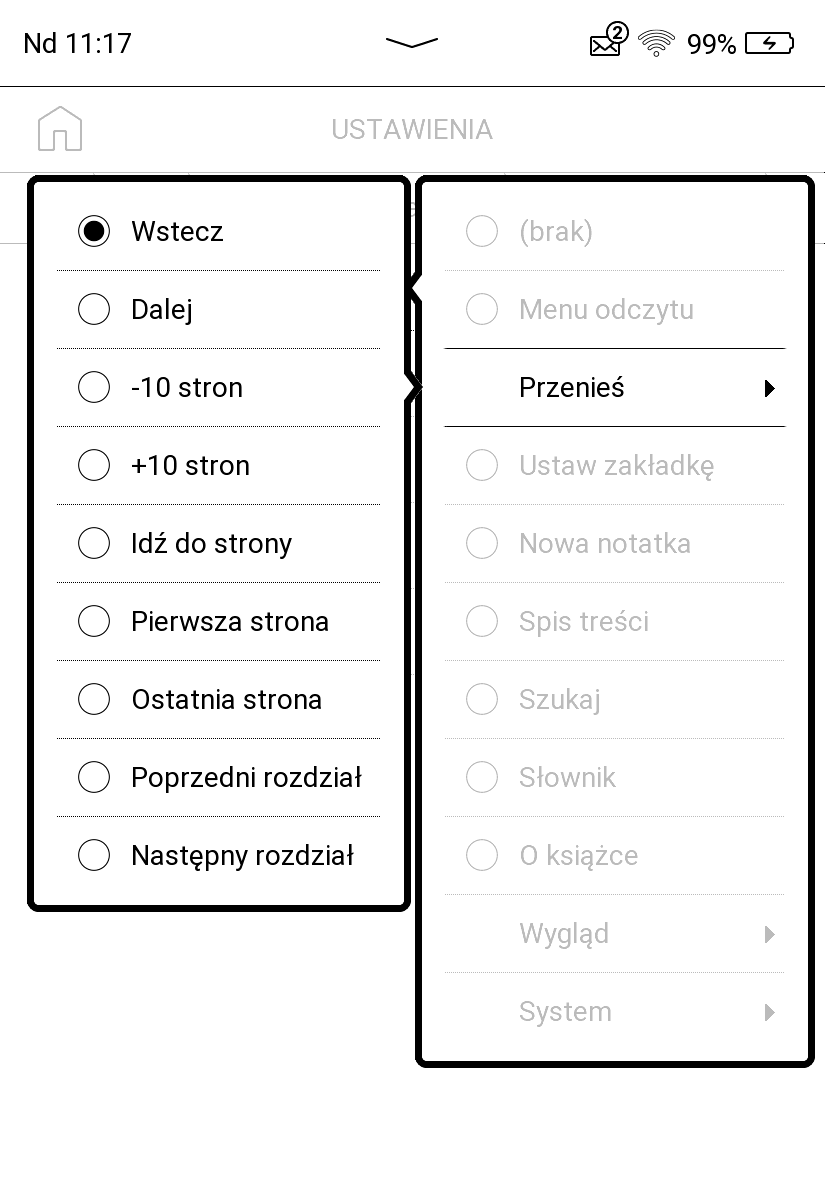The width and height of the screenshot is (825, 1200).
Task: Pull down the top chevron handle
Action: tap(412, 43)
